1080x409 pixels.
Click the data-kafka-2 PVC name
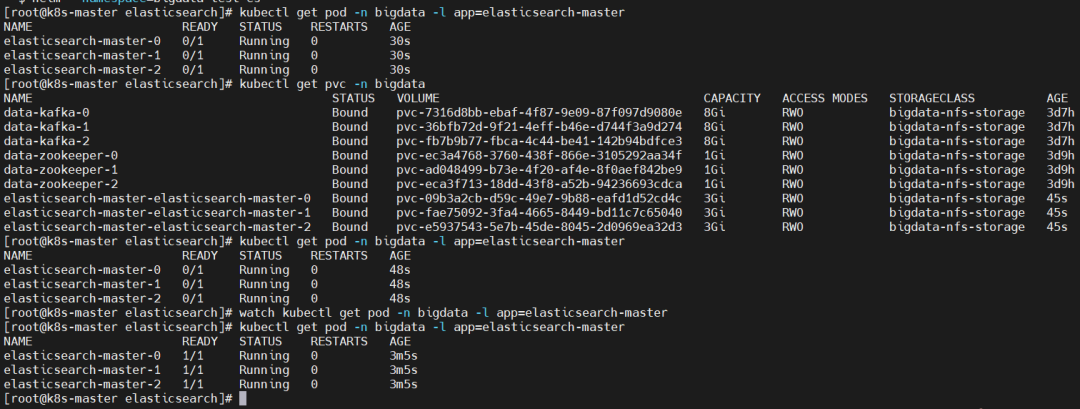[x=47, y=141]
